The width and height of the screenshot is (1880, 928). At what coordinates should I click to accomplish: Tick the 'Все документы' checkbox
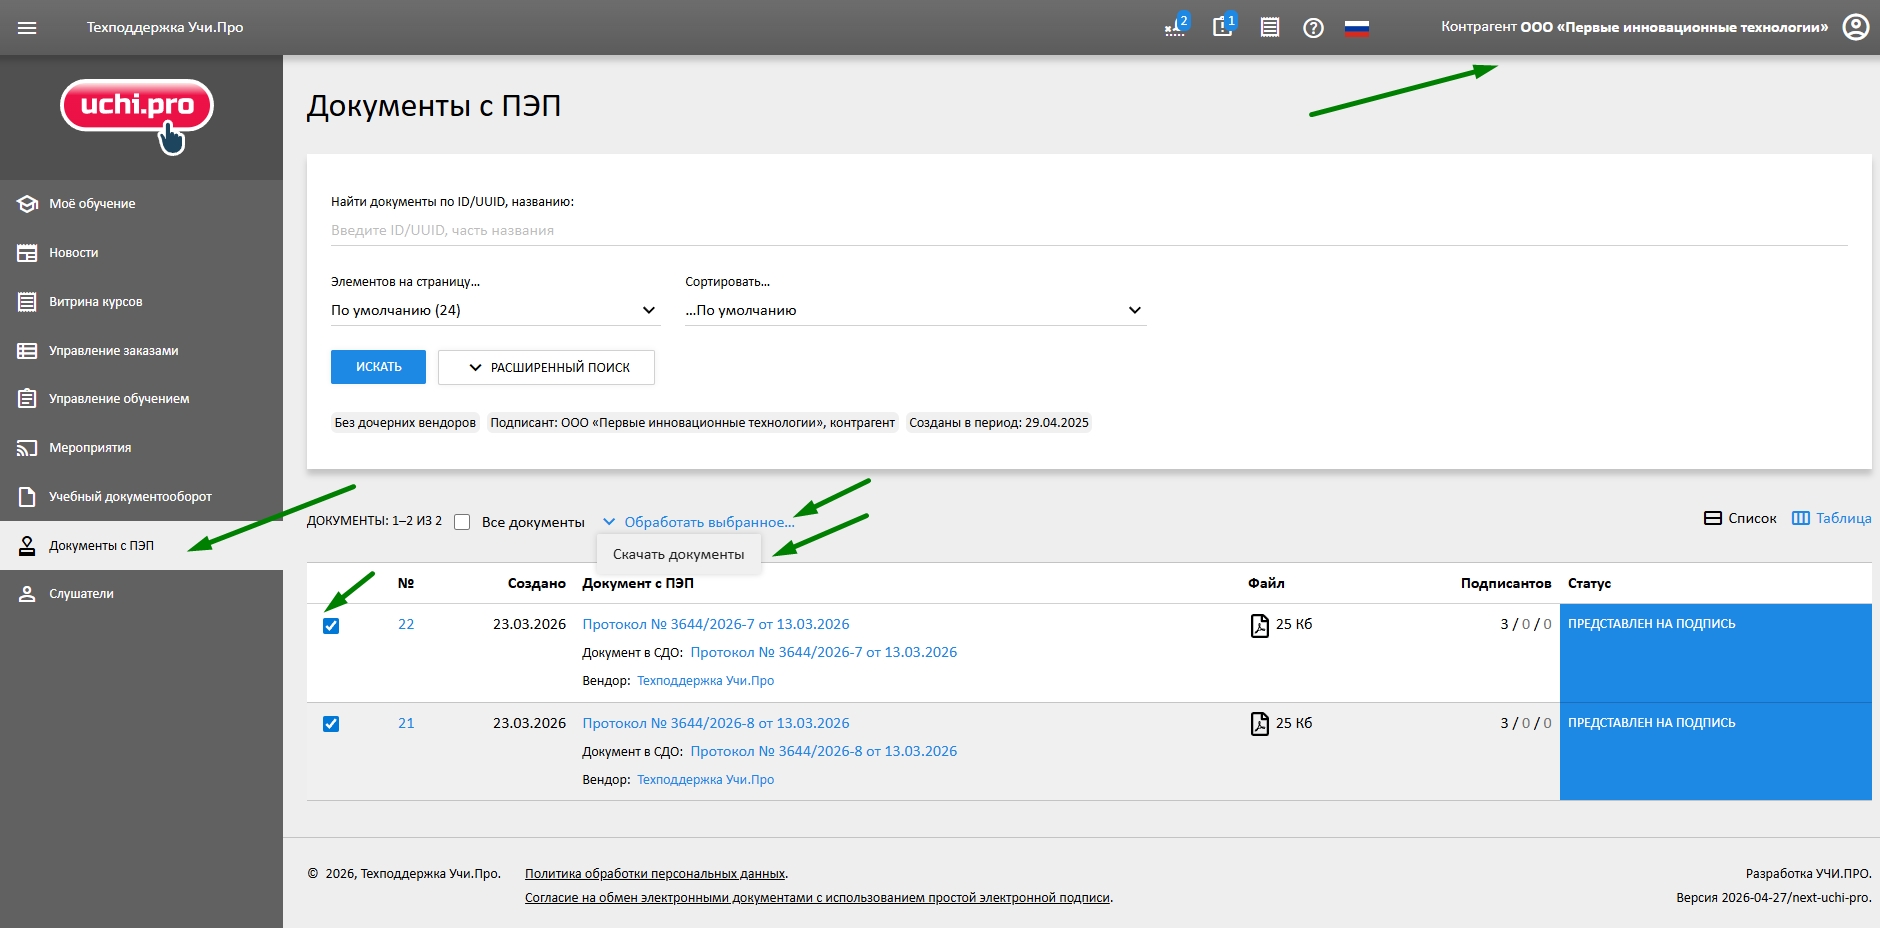point(462,522)
